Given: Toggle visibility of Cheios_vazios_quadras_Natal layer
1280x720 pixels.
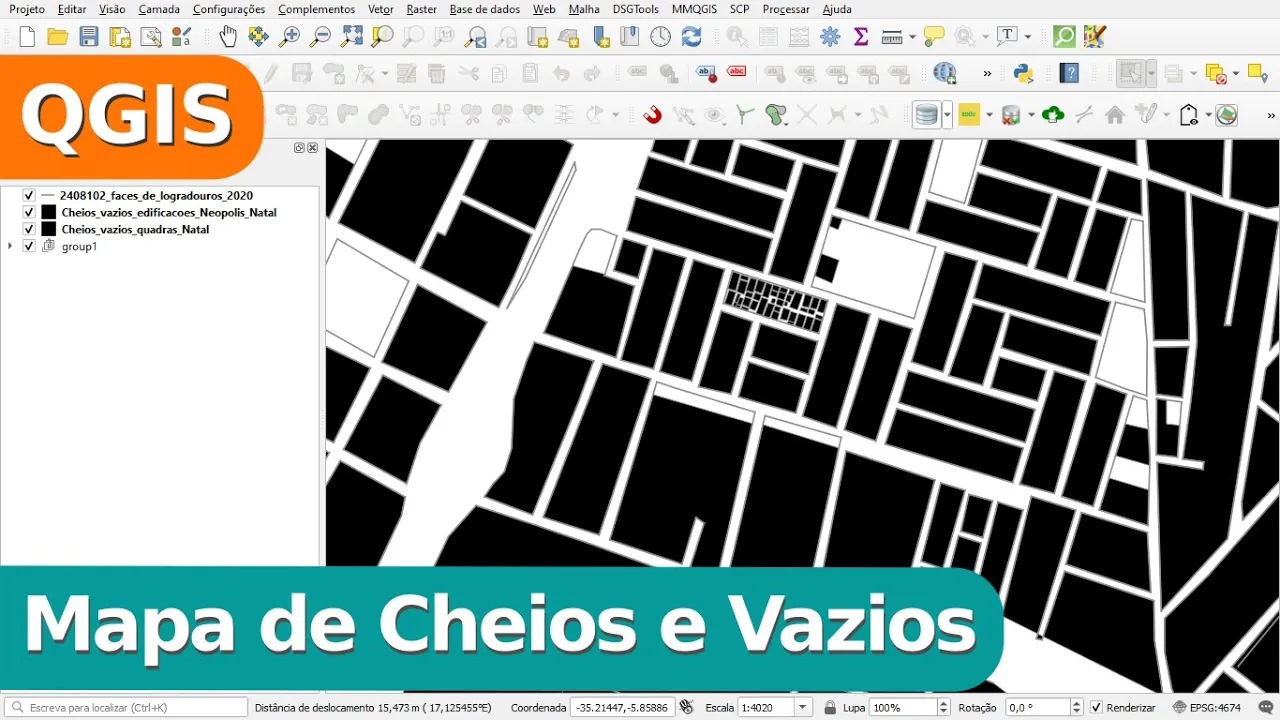Looking at the screenshot, I should (x=29, y=230).
